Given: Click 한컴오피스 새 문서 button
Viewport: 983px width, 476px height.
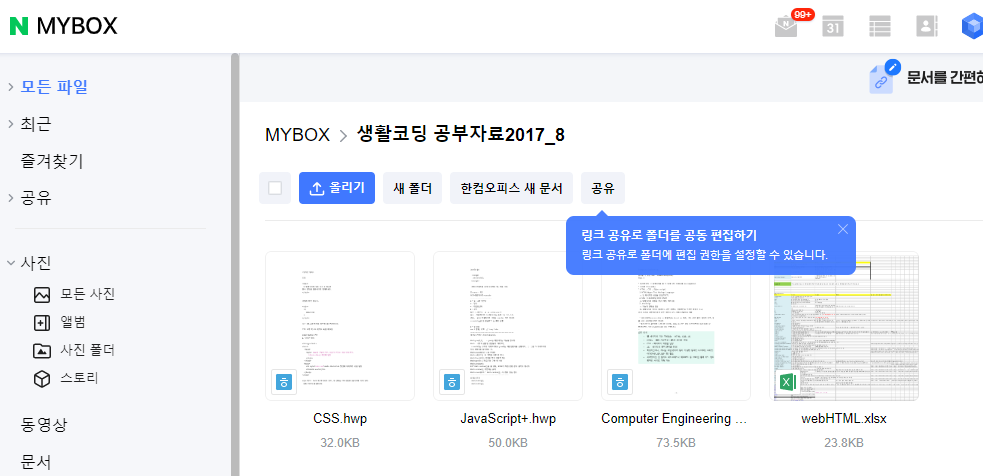Looking at the screenshot, I should pos(512,188).
